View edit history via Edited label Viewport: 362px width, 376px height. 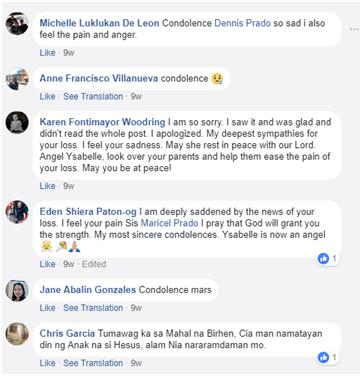point(94,264)
